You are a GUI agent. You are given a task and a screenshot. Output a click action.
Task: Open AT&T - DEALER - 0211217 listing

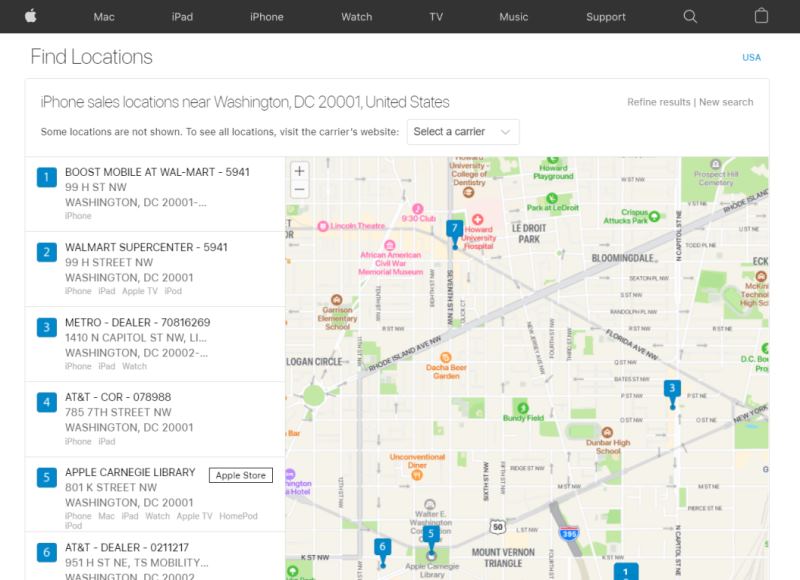(127, 547)
